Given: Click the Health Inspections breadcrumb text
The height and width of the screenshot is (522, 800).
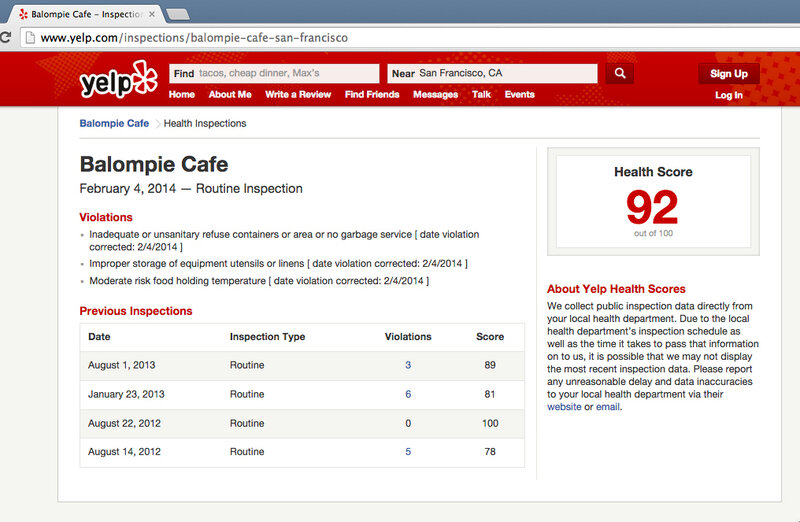Looking at the screenshot, I should pos(205,123).
